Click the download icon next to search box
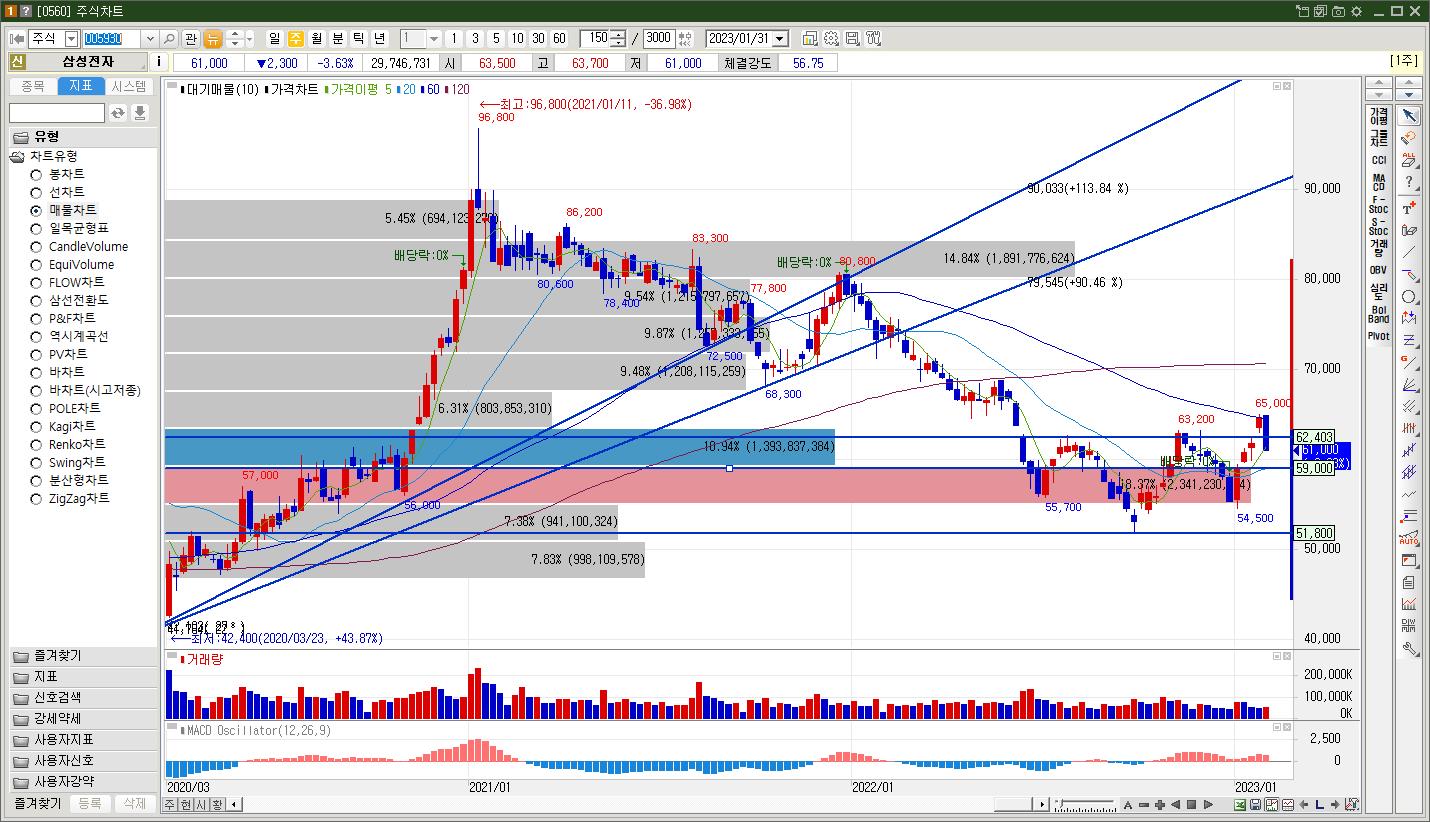1430x822 pixels. tap(140, 113)
